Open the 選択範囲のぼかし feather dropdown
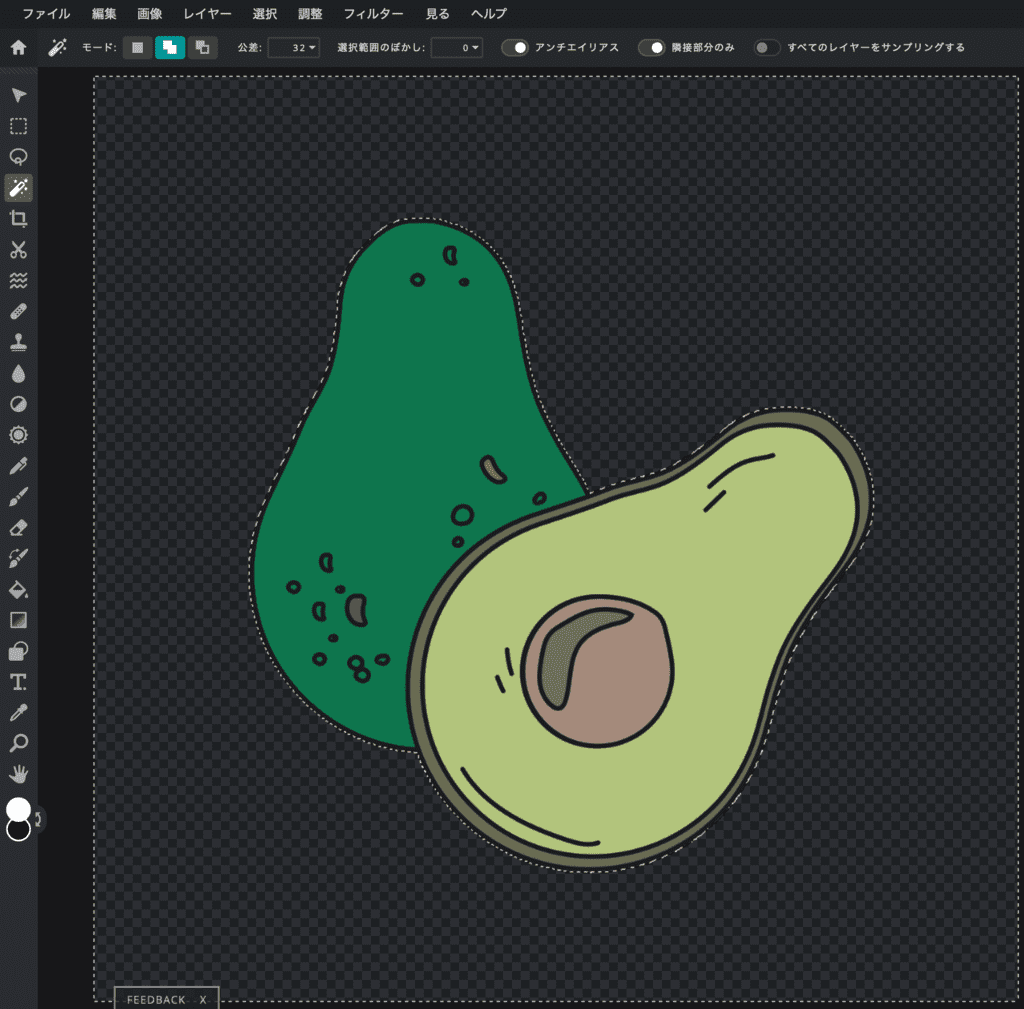This screenshot has width=1024, height=1009. click(457, 47)
